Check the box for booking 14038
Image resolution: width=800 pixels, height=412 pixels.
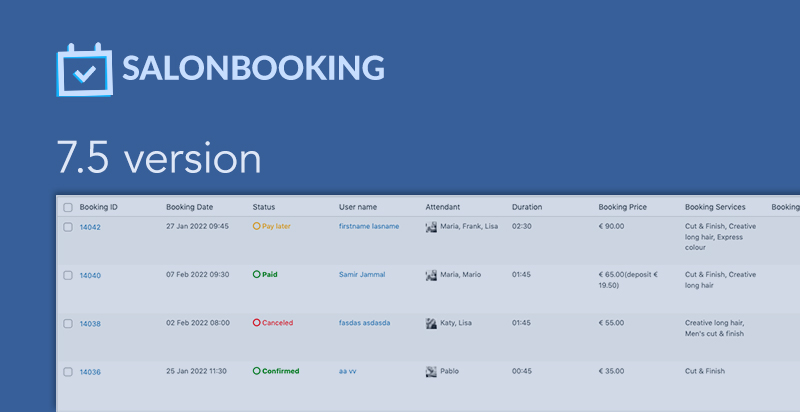68,323
